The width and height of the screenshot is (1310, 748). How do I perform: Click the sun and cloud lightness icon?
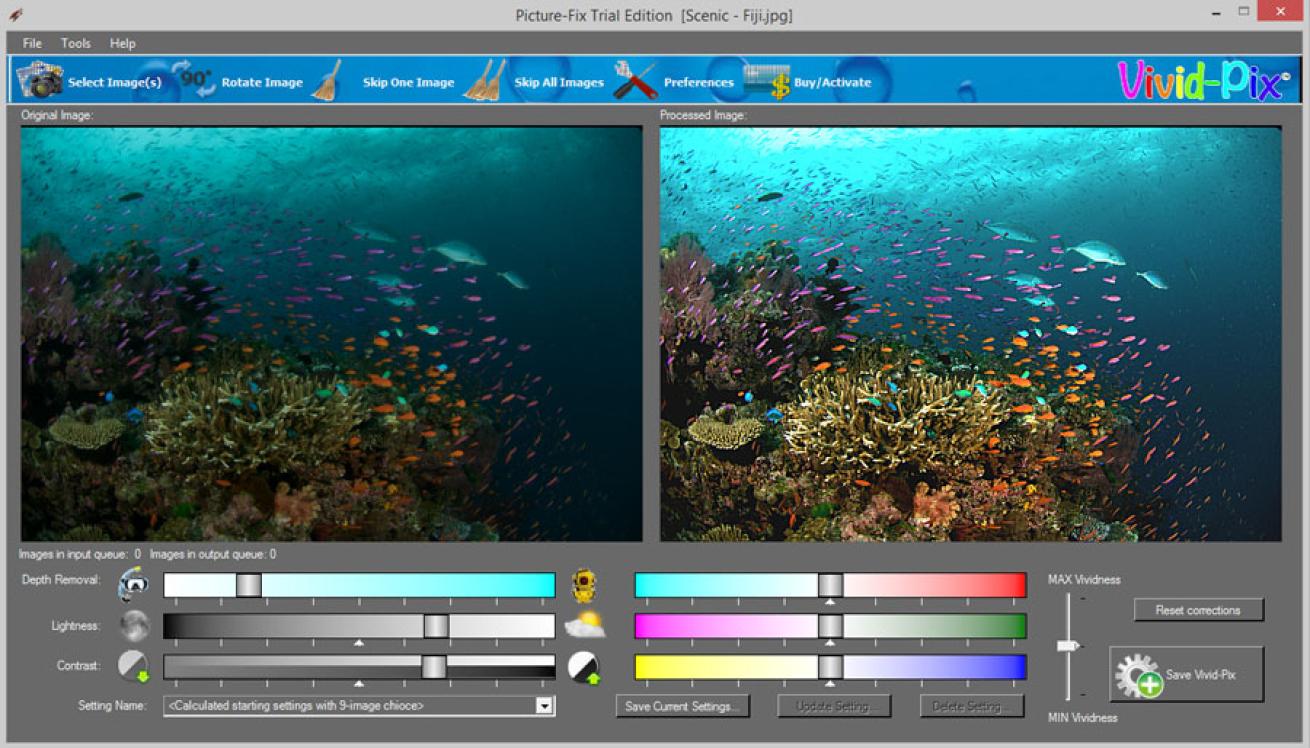584,626
